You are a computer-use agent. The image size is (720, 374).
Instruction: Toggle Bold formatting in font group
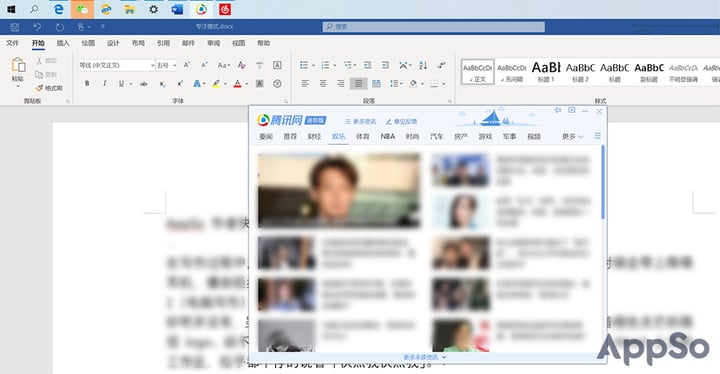tap(87, 84)
